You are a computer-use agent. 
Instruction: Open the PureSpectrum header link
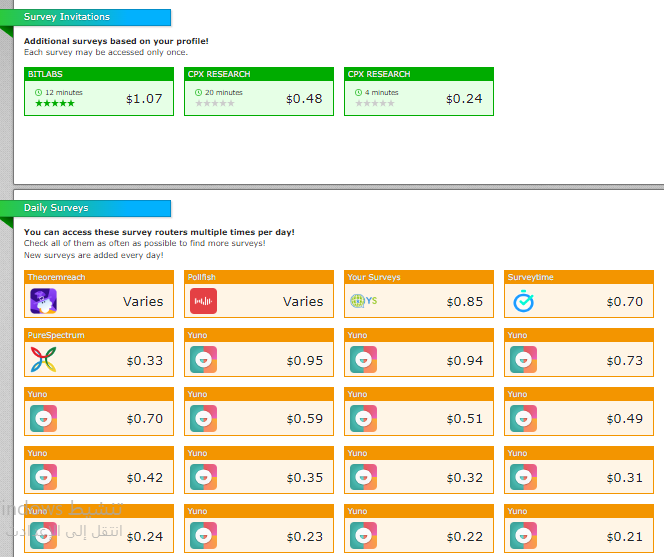[x=56, y=335]
